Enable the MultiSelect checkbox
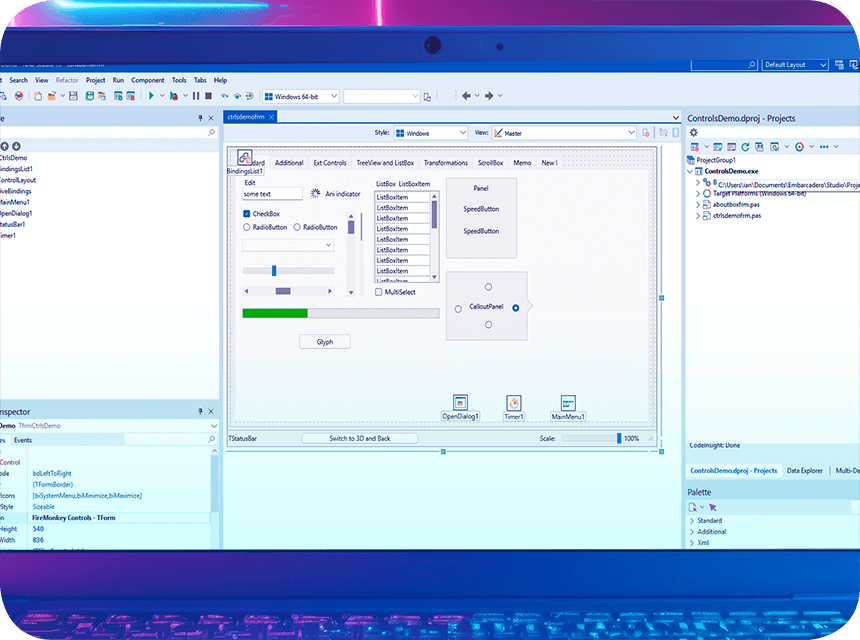 pyautogui.click(x=378, y=292)
